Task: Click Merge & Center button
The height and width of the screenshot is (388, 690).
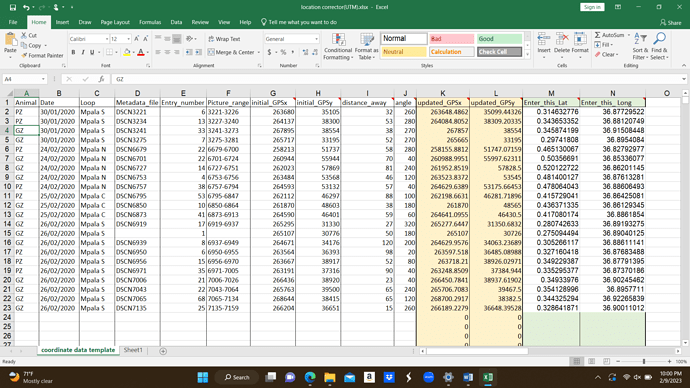Action: [231, 52]
